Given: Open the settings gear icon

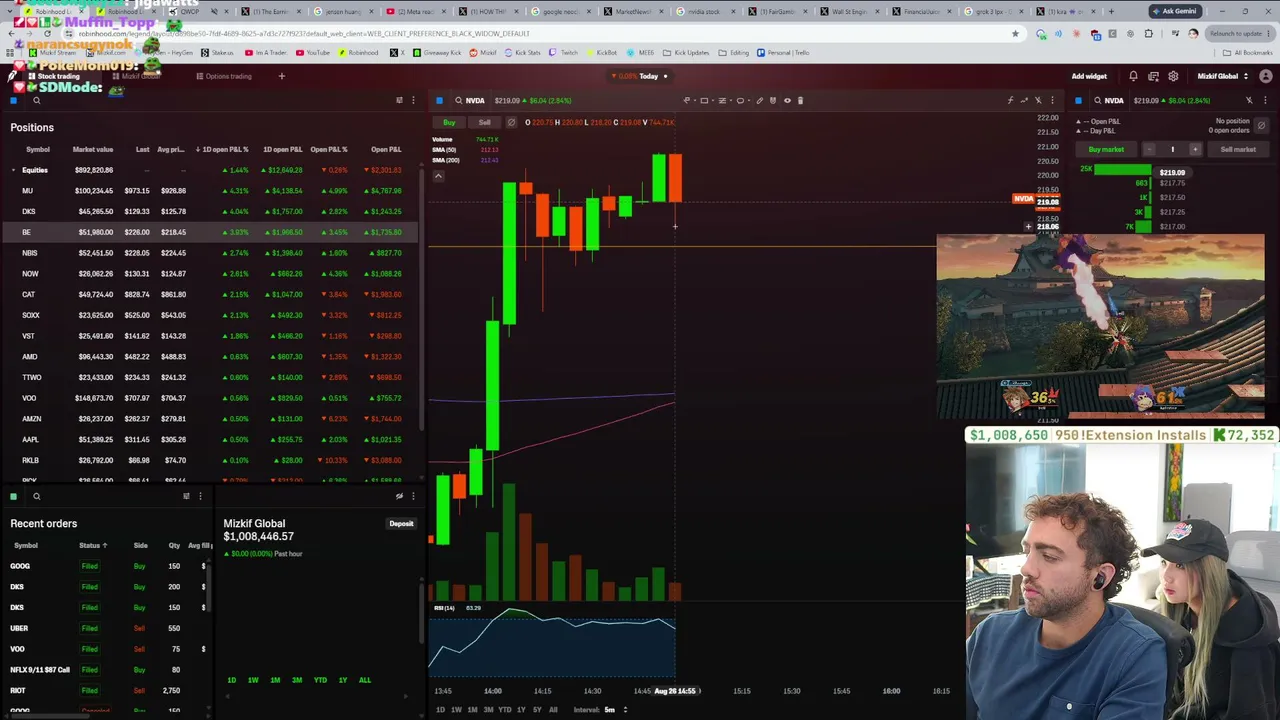Looking at the screenshot, I should pos(1173,76).
